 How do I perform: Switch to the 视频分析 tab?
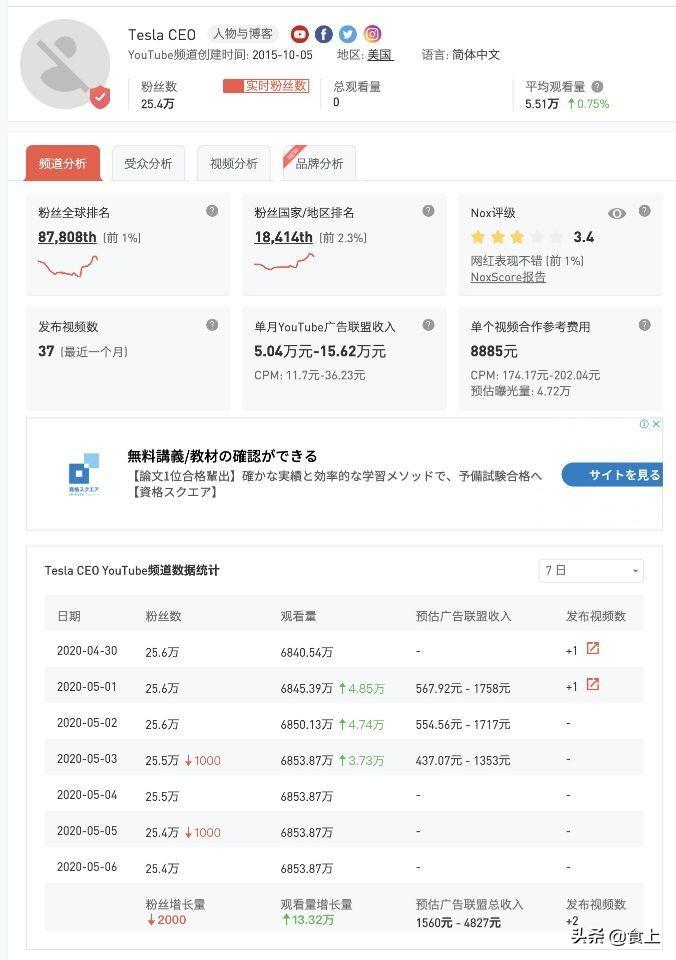coord(234,163)
